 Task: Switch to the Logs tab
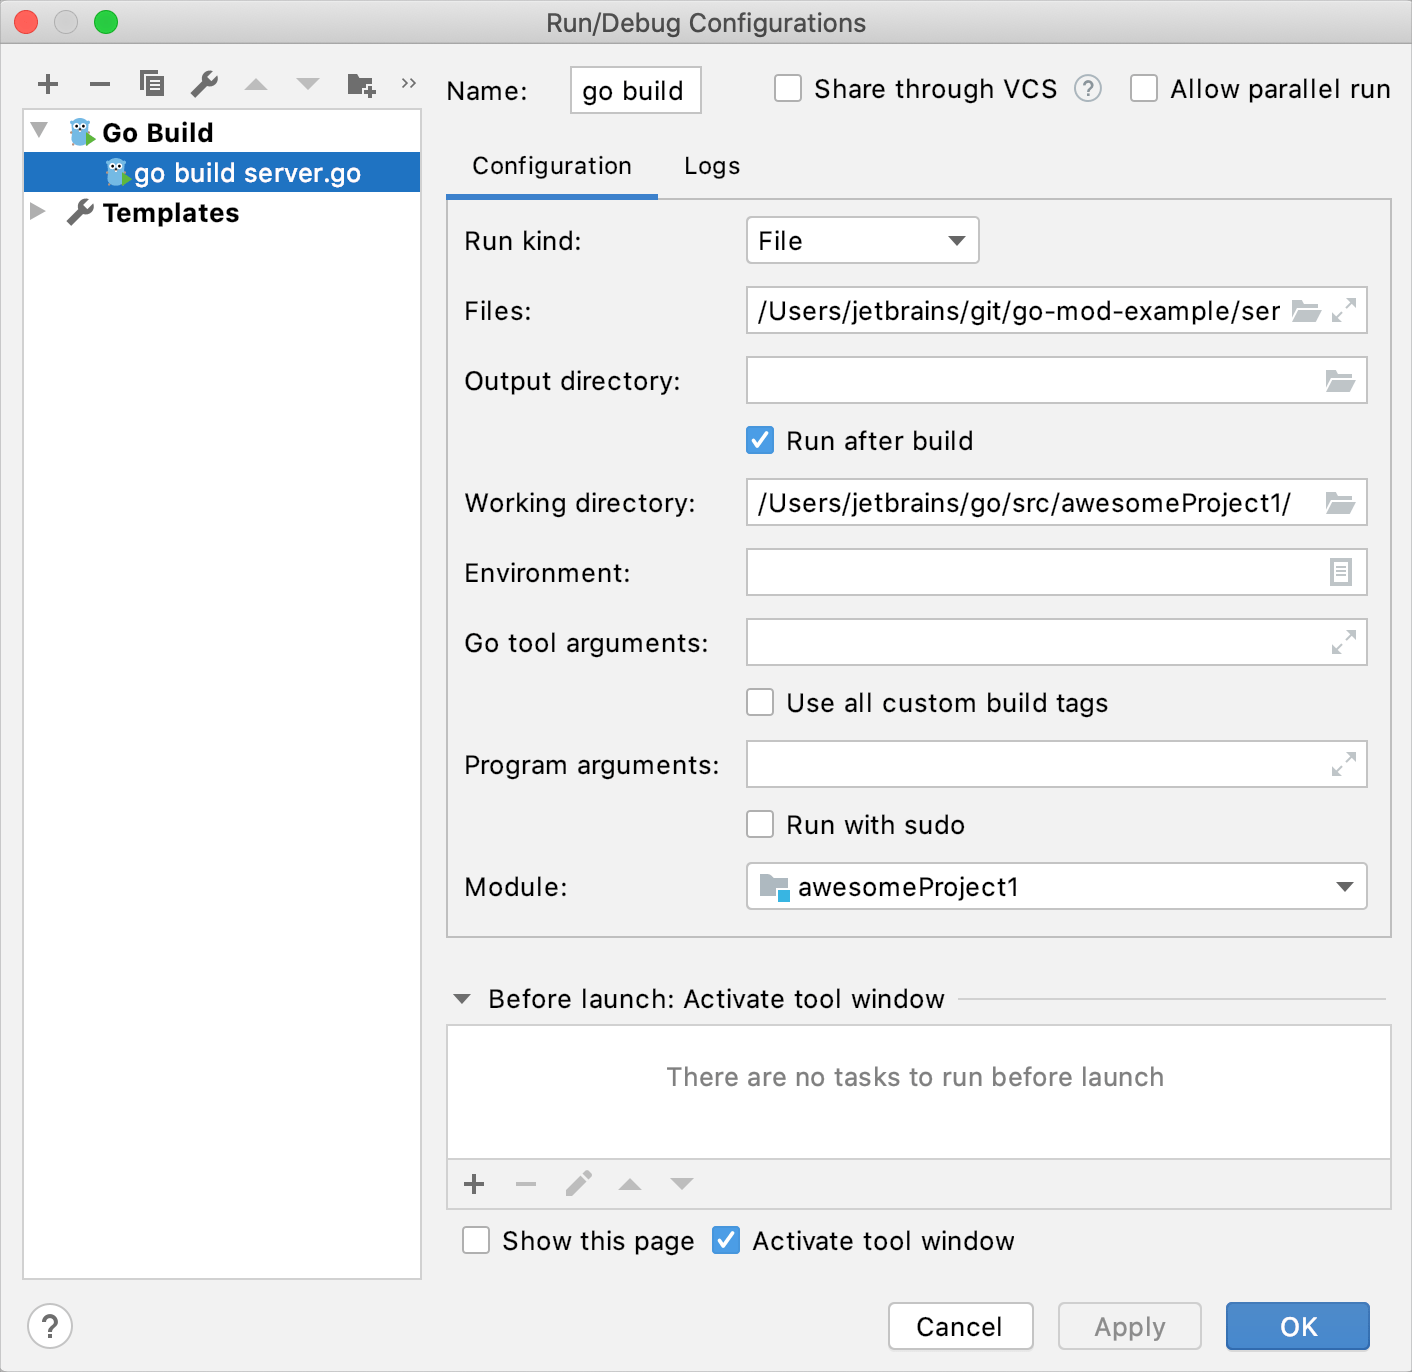click(712, 166)
